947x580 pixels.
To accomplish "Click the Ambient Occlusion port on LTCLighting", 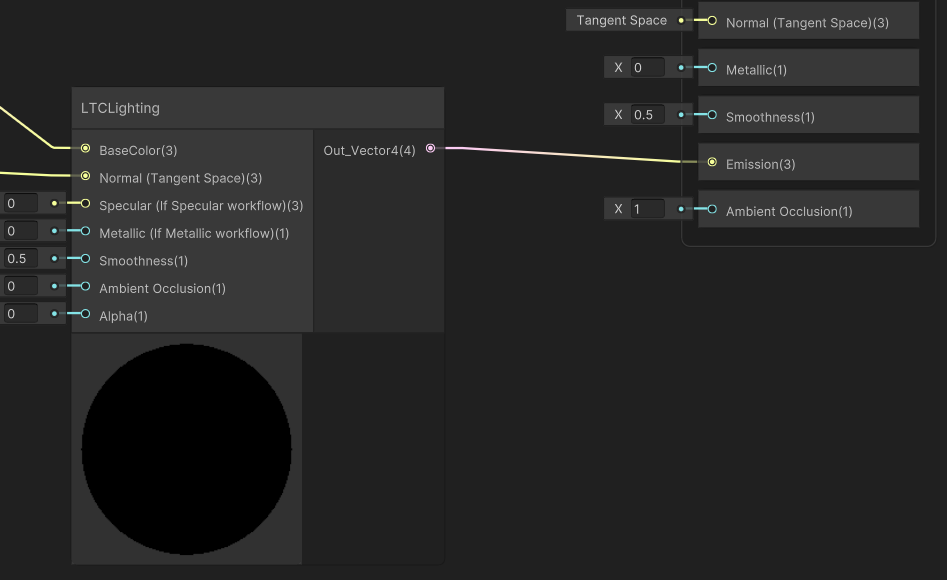I will point(86,287).
